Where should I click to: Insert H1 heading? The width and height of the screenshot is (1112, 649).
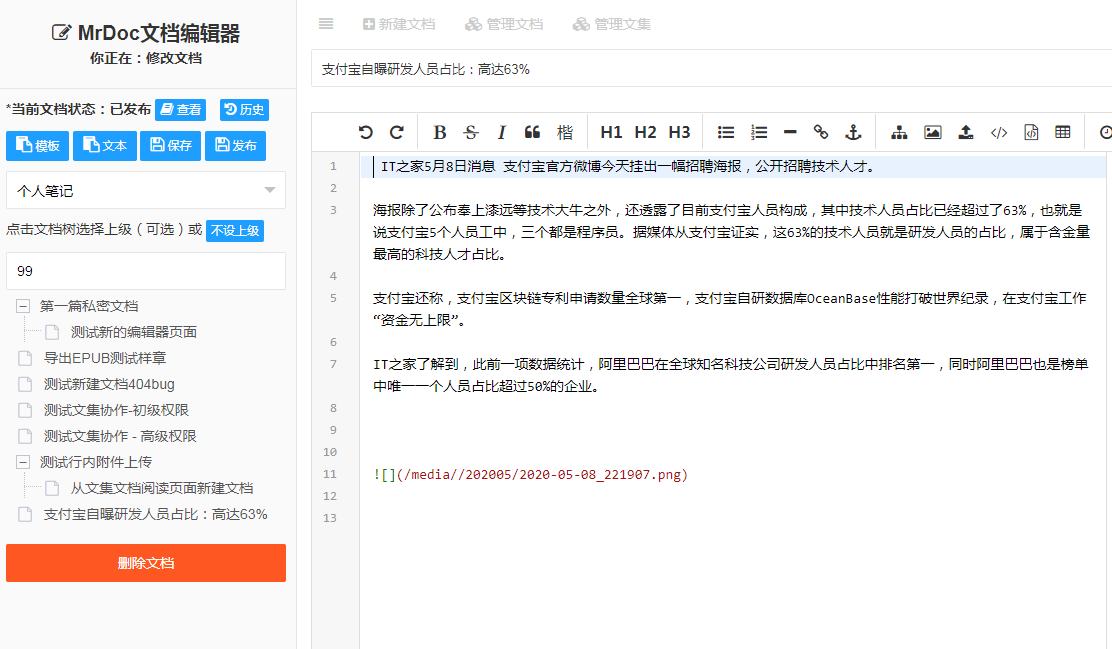[611, 132]
